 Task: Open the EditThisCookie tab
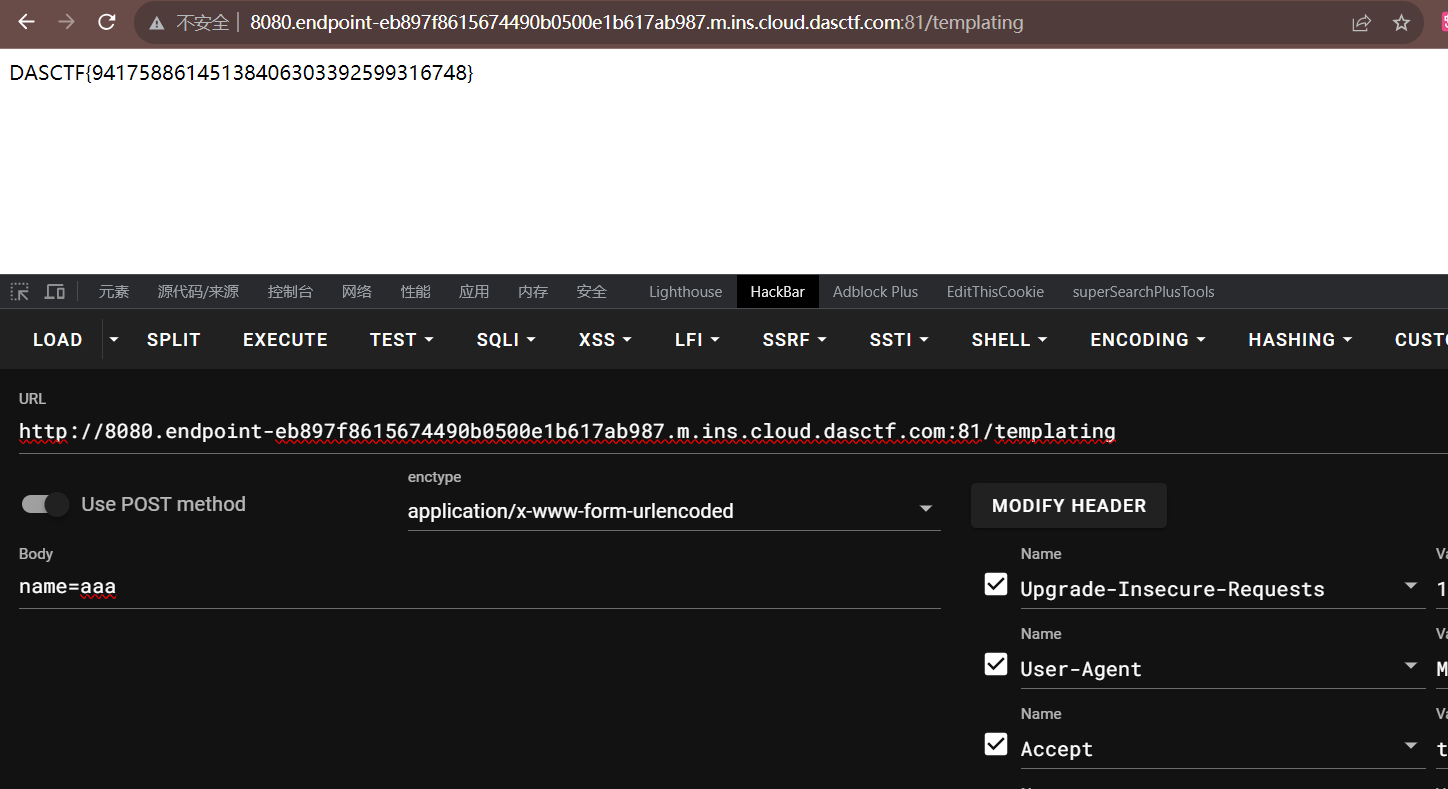tap(995, 292)
